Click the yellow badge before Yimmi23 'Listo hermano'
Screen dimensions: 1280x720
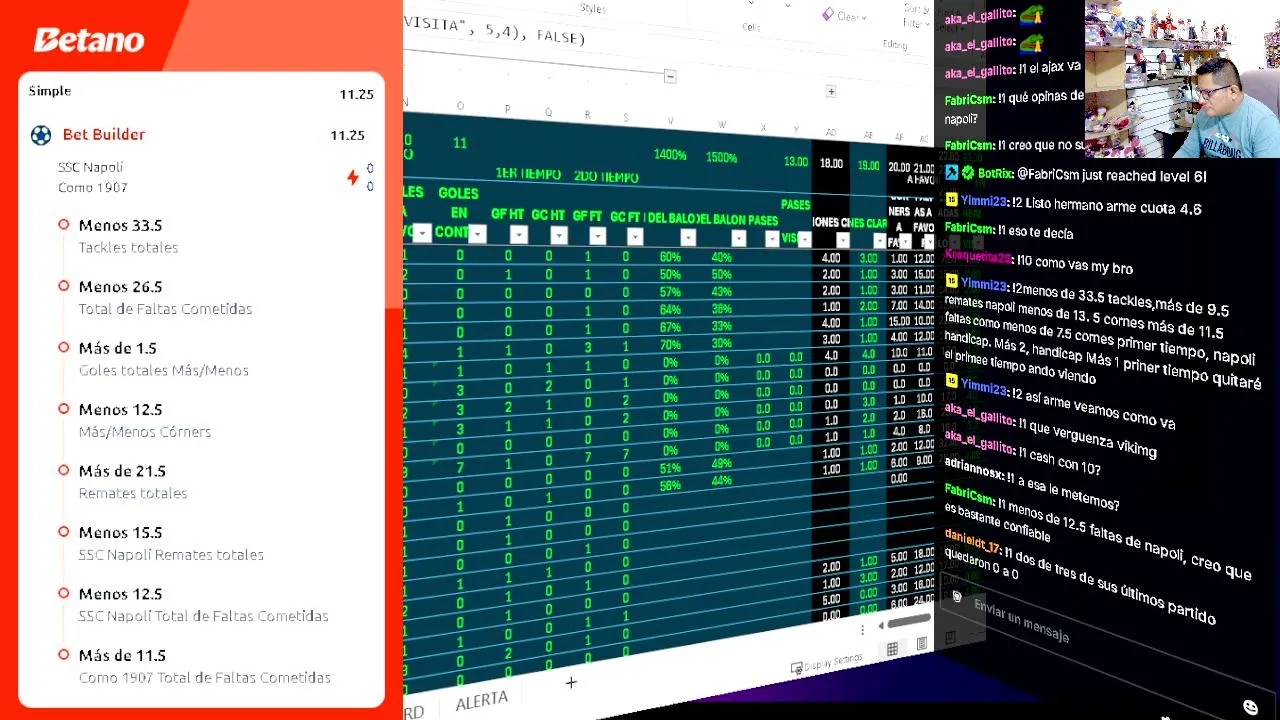[951, 200]
